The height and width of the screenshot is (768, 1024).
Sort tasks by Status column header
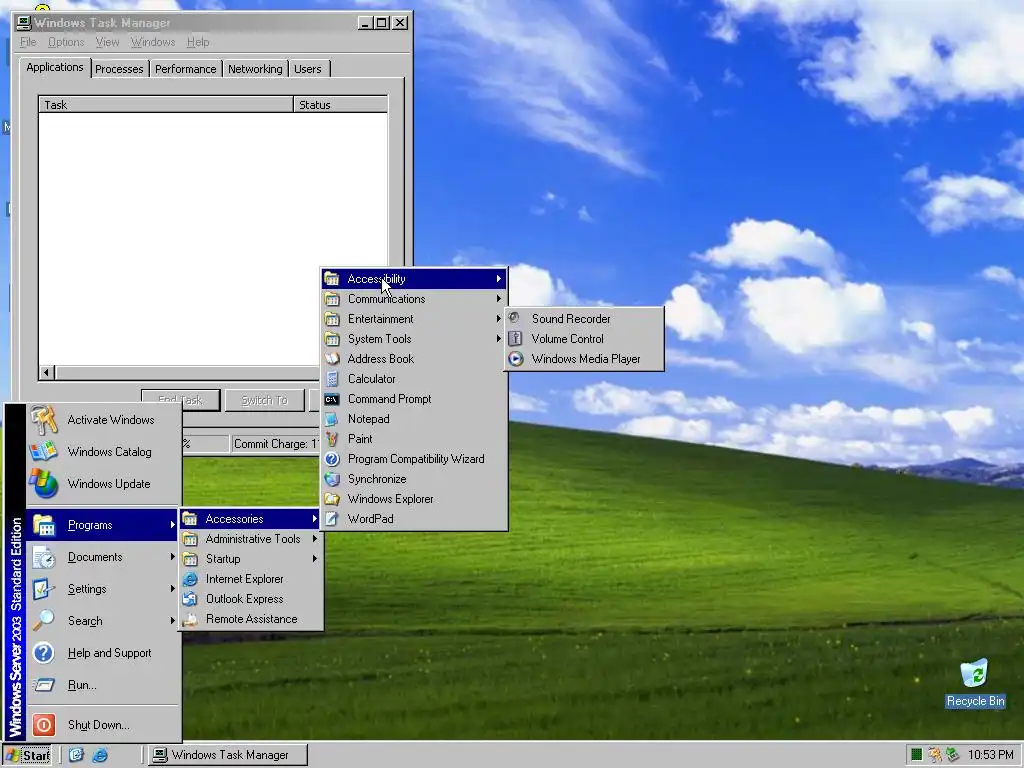(x=340, y=104)
